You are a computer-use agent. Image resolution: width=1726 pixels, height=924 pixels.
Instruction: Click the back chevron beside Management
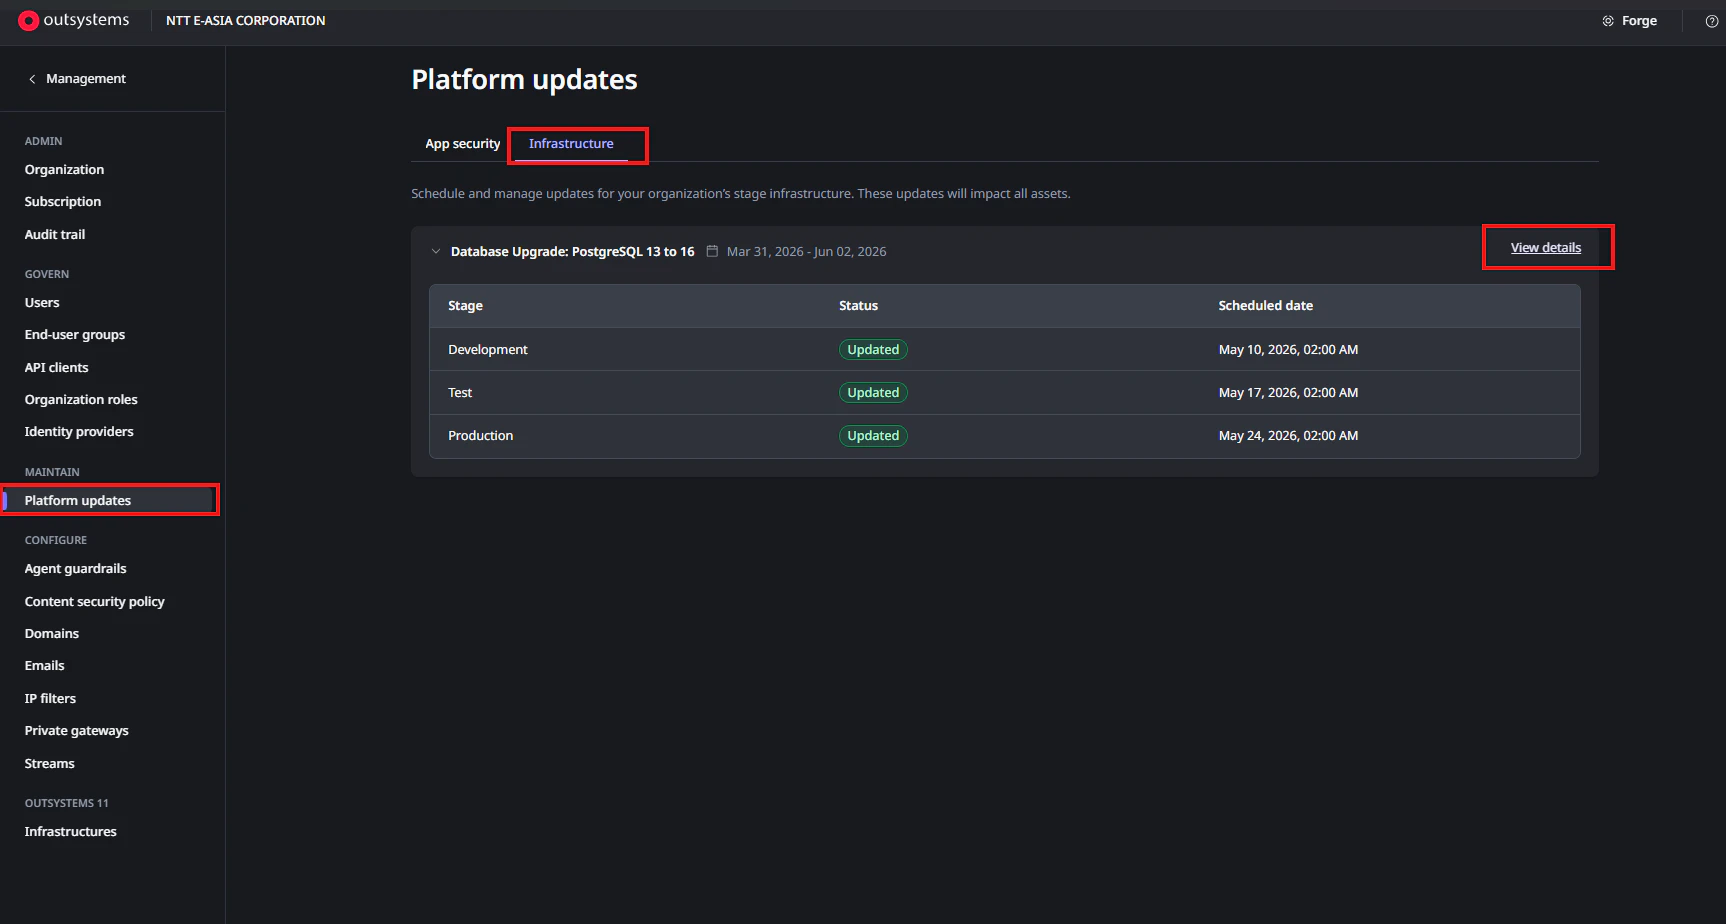pos(32,79)
